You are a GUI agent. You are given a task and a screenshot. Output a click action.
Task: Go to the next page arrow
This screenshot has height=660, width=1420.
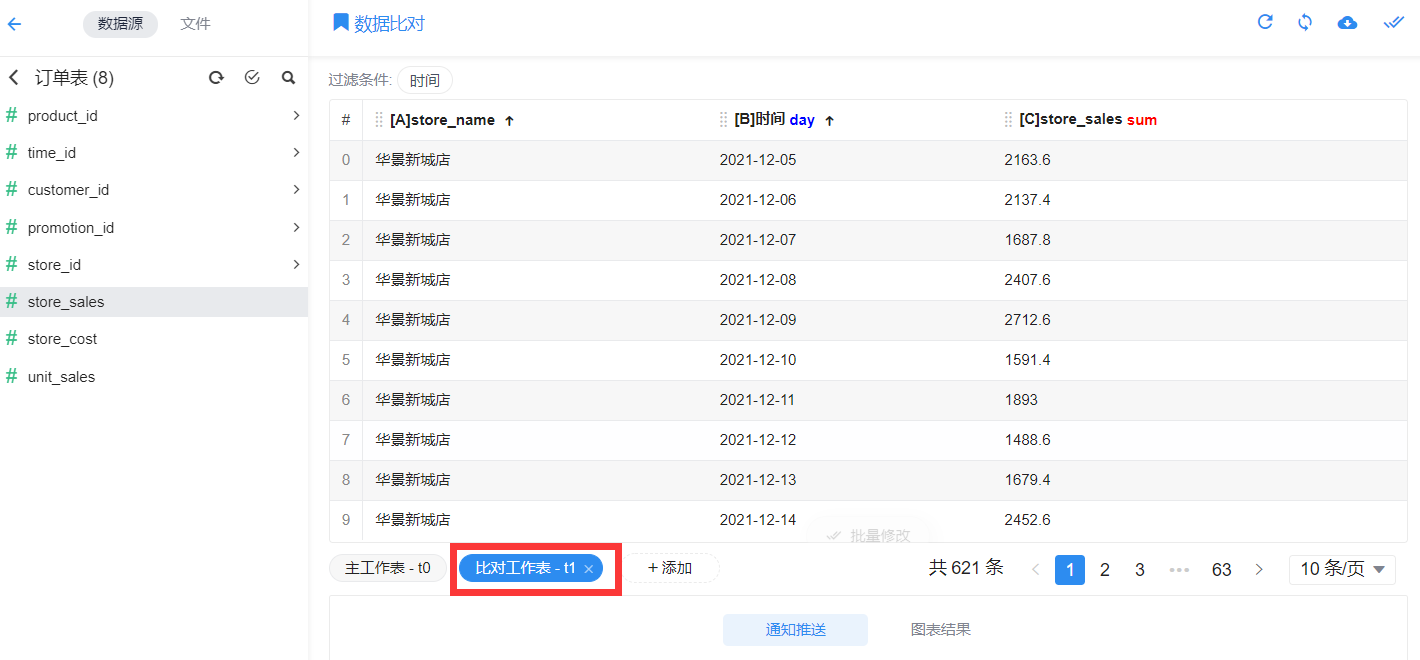coord(1259,570)
